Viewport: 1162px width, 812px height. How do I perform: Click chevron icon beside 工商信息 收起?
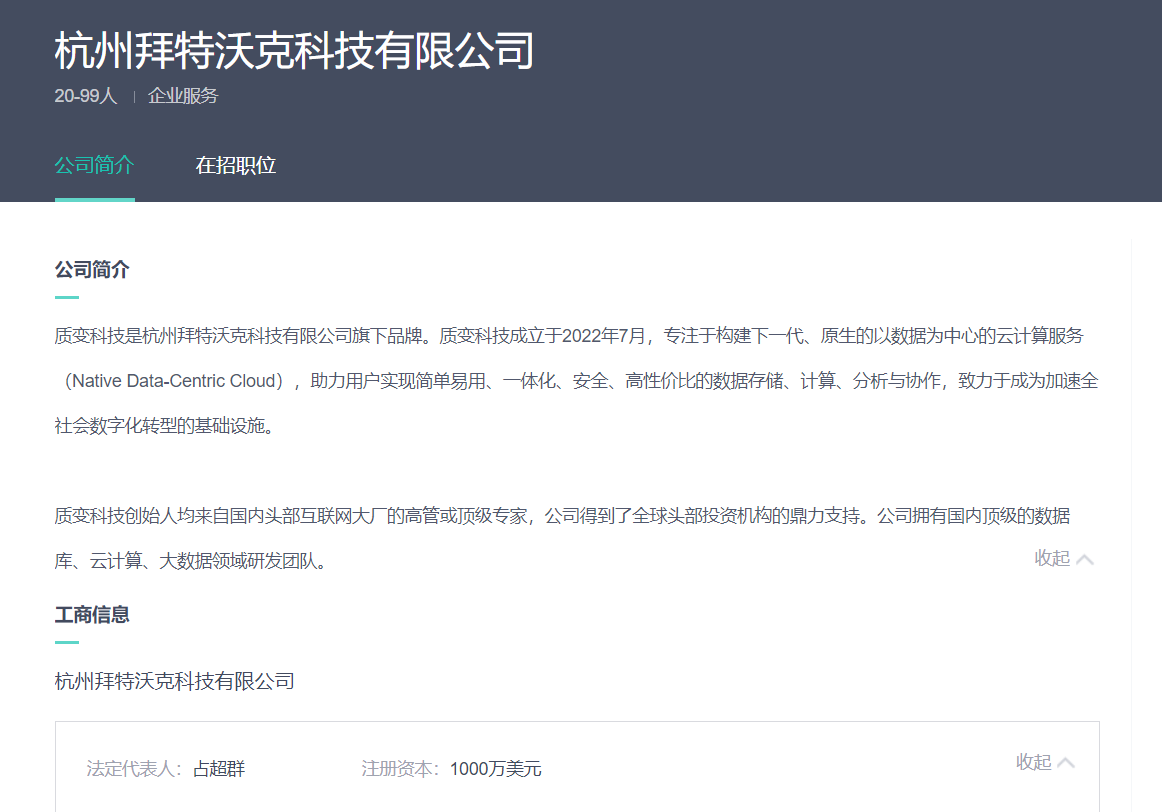tap(1066, 763)
